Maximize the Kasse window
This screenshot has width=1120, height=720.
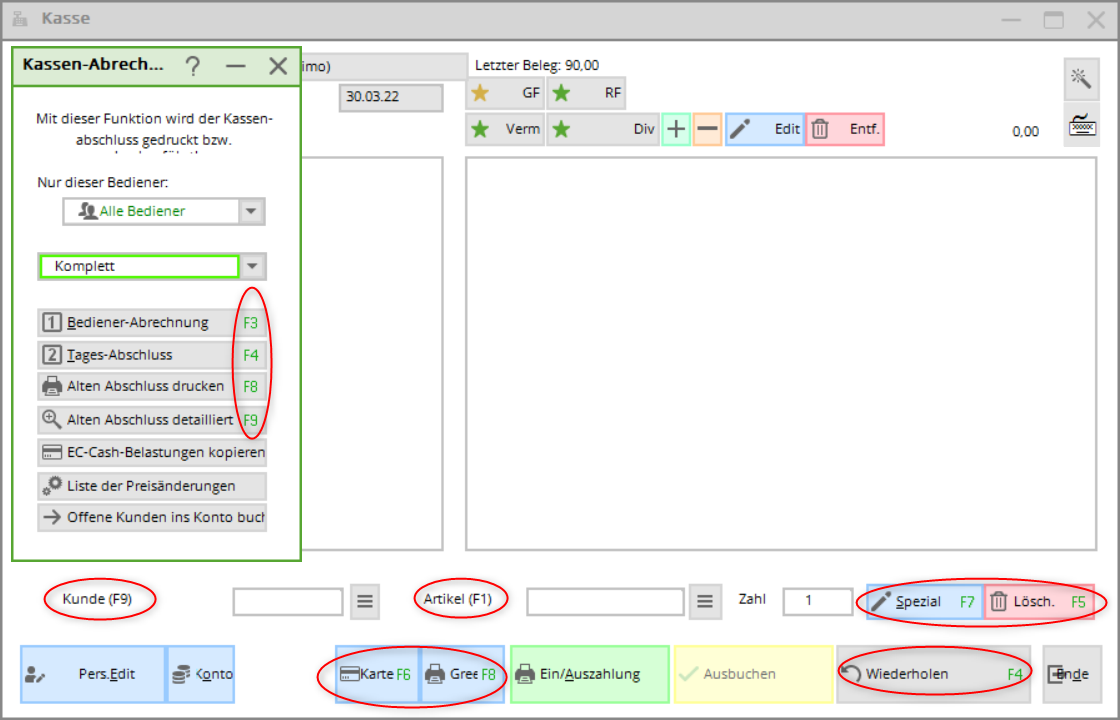pos(1054,19)
